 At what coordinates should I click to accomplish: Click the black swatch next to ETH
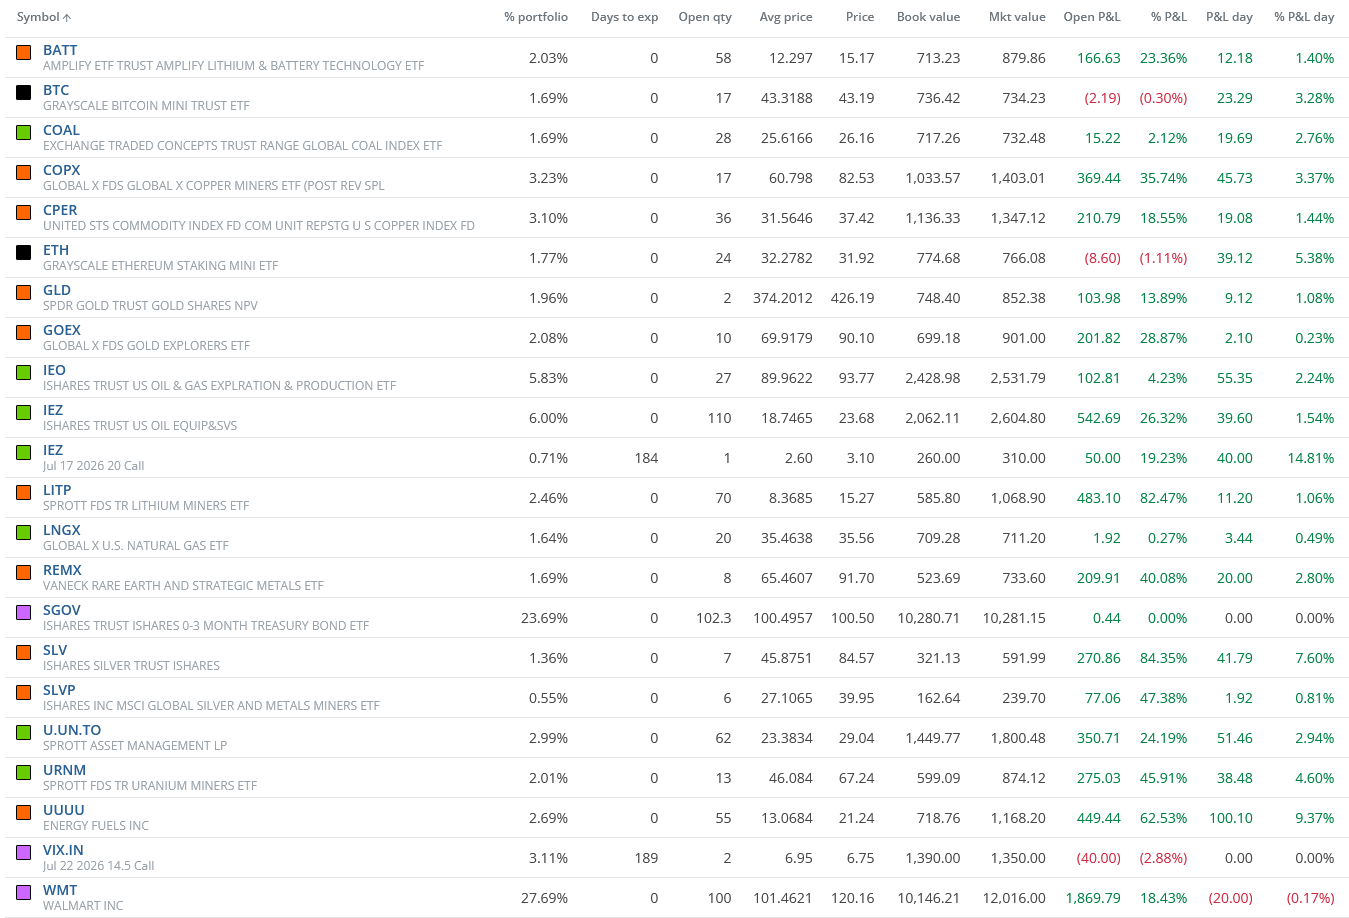point(23,252)
